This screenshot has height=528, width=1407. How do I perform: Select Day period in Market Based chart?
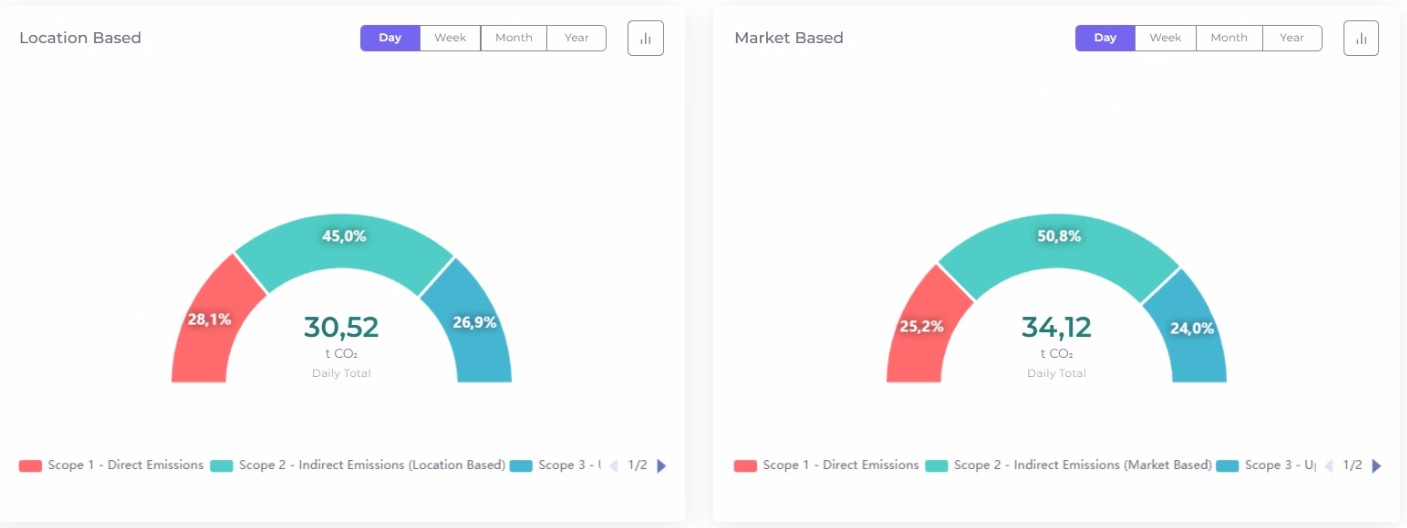click(x=1105, y=38)
